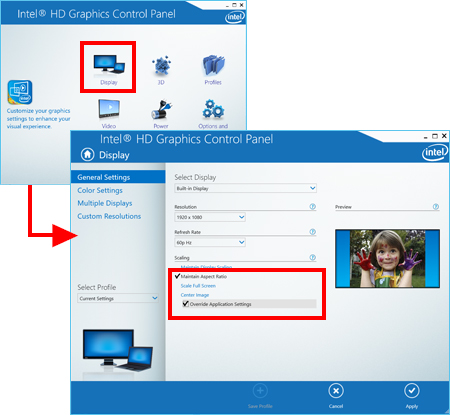Screen dimensions: 450x415
Task: Open the Resolution help question icon
Action: (312, 207)
